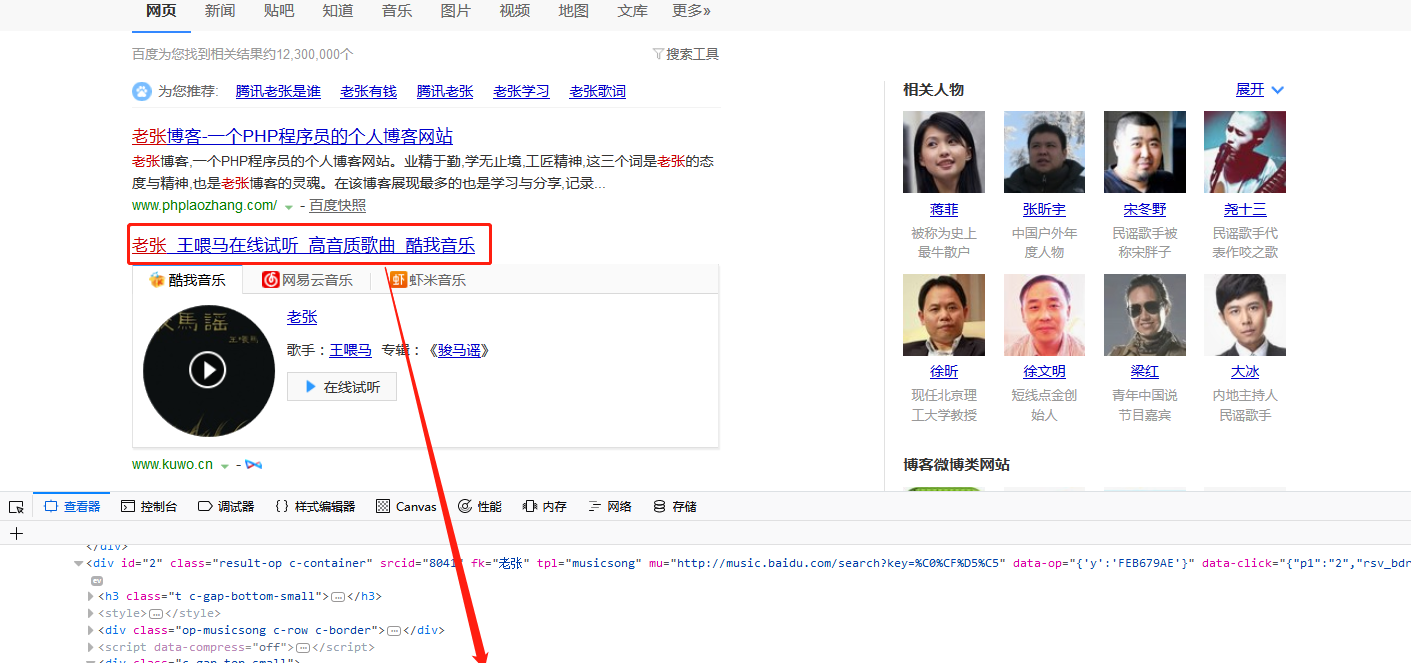
Task: Open 尧十三's portrait thumbnail
Action: tap(1245, 152)
